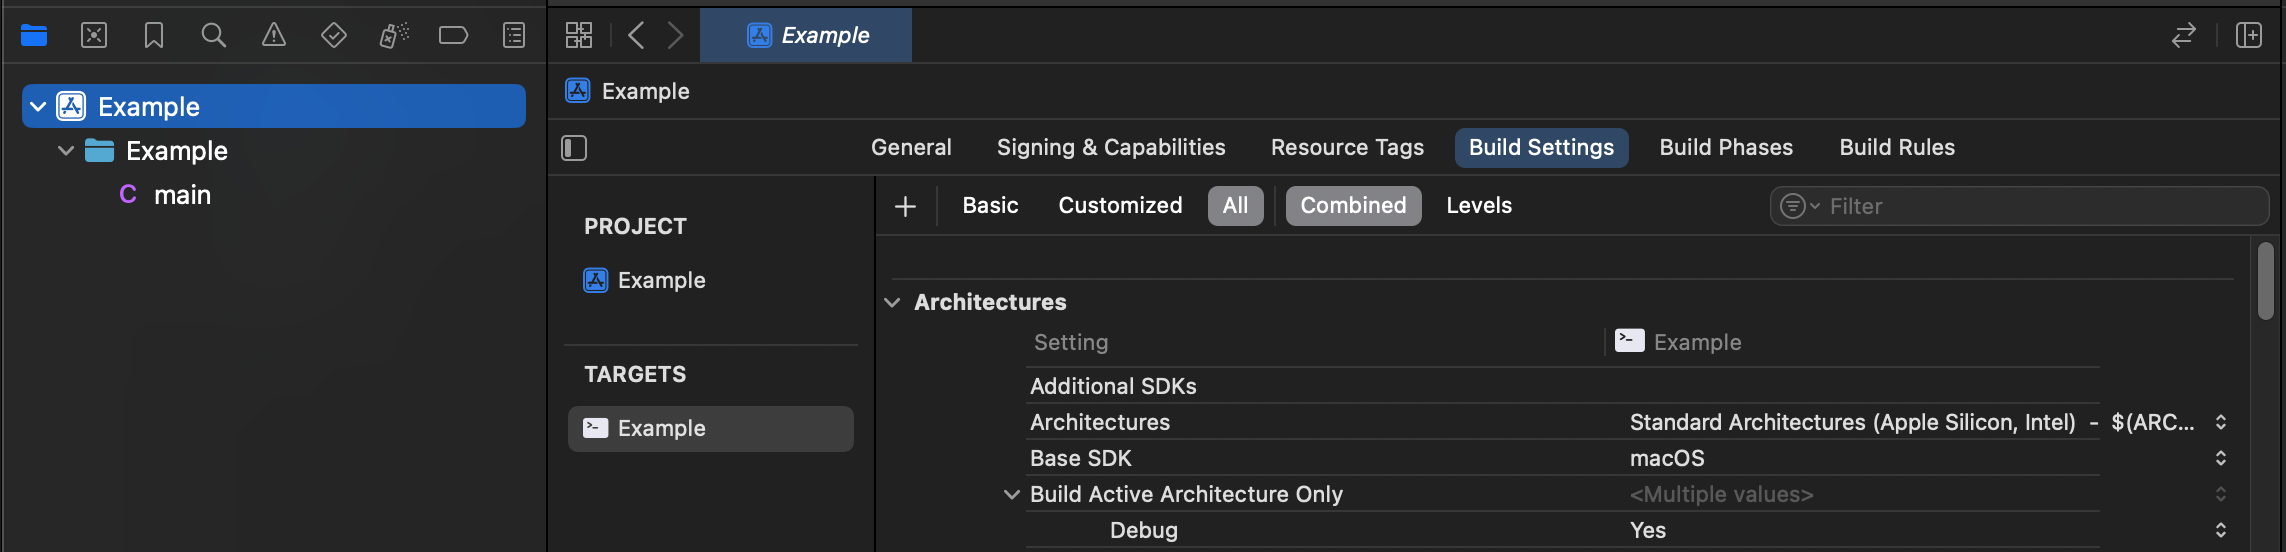Open the Debug navigator spray icon
The width and height of the screenshot is (2286, 552).
394,36
